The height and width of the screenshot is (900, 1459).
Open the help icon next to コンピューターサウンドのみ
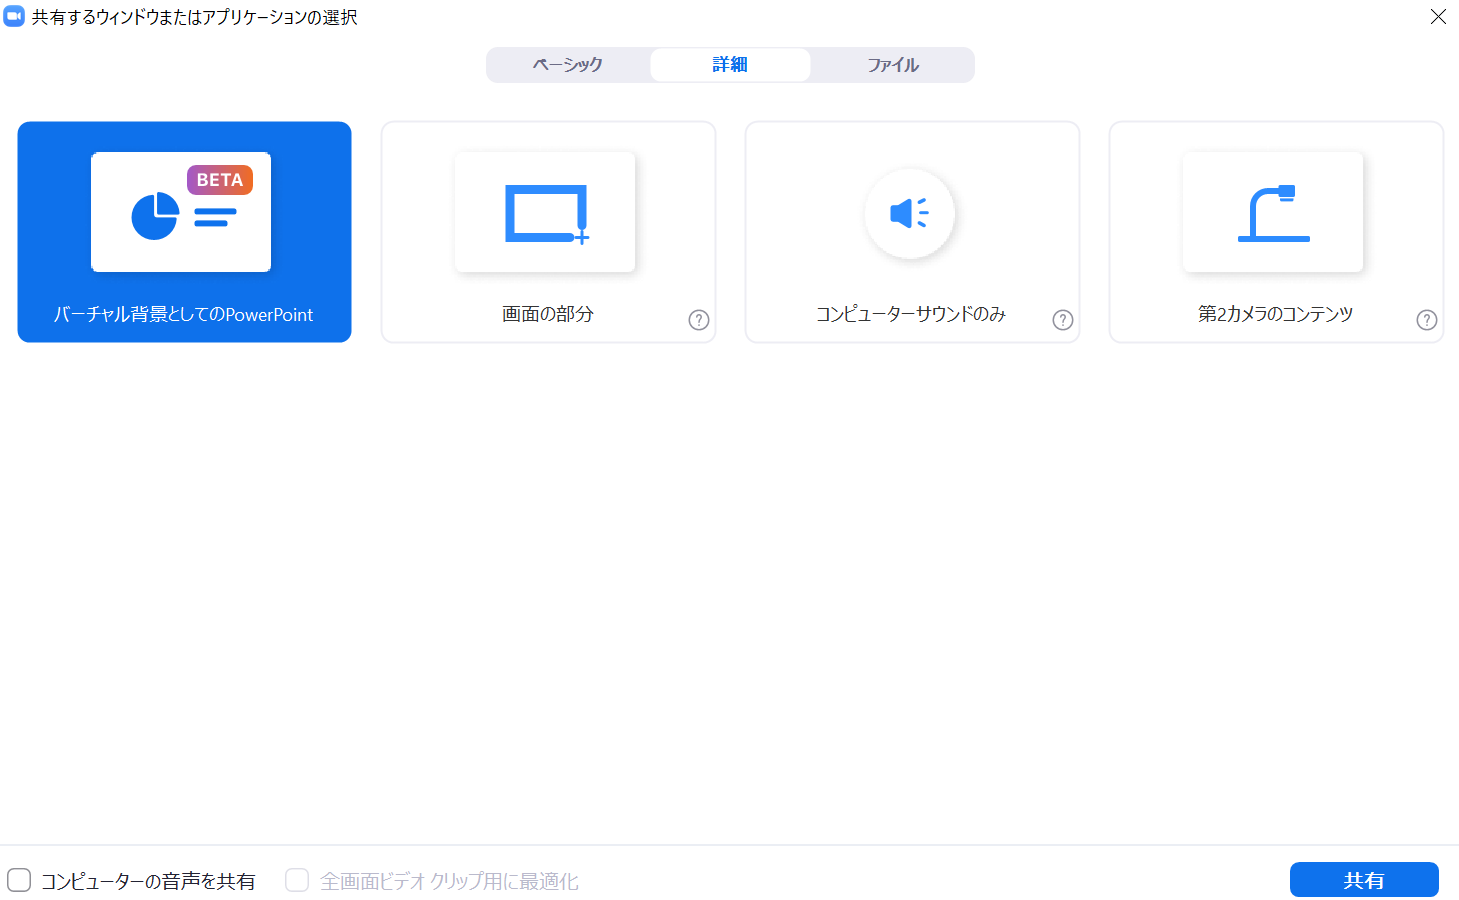click(1062, 320)
